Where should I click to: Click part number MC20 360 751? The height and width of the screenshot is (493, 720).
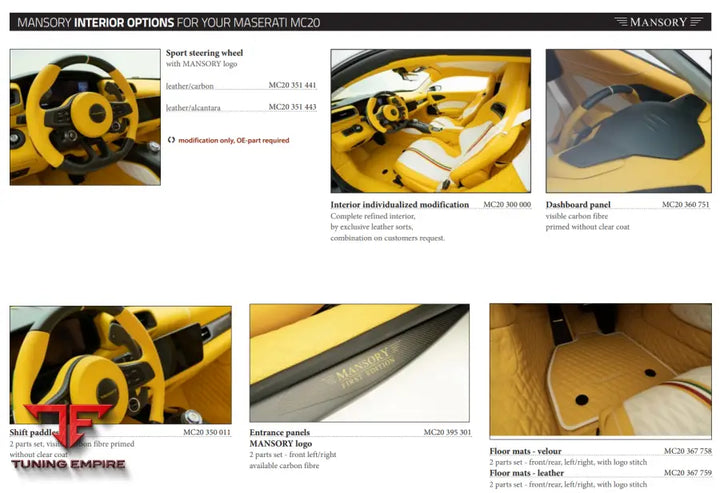click(x=686, y=204)
